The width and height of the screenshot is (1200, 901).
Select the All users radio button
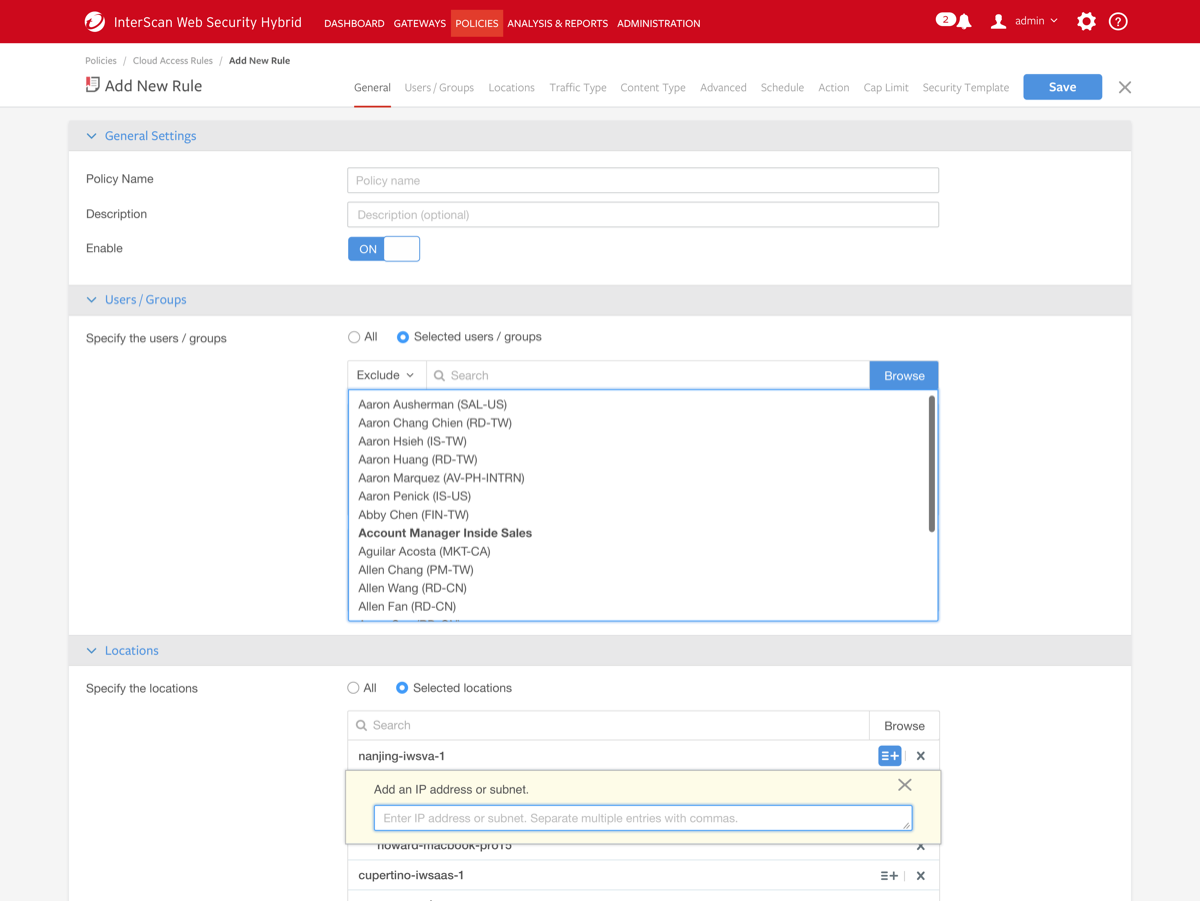pos(354,337)
